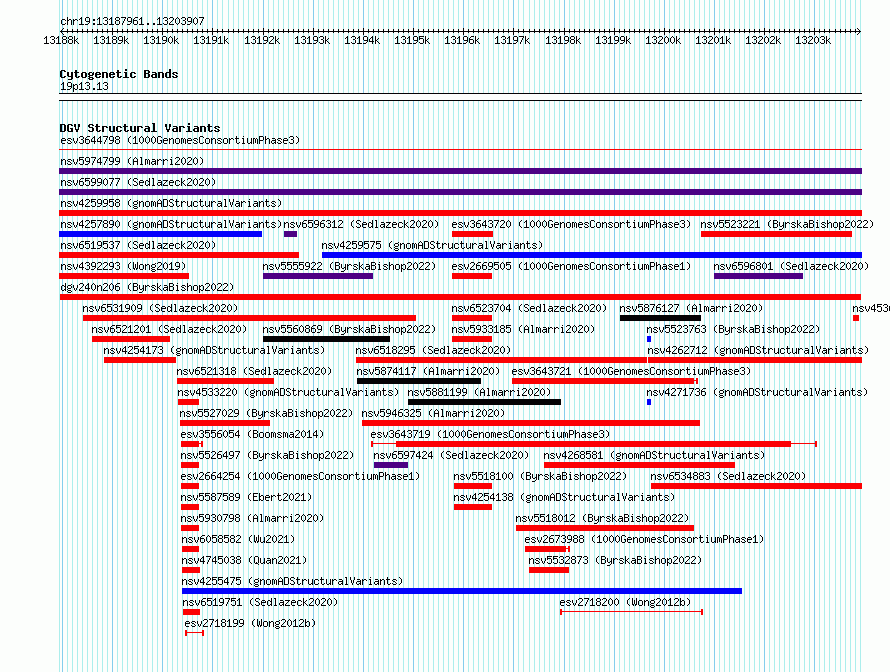890x672 pixels.
Task: Select nsv6523704 Sedlazeck2020 label
Action: (529, 308)
